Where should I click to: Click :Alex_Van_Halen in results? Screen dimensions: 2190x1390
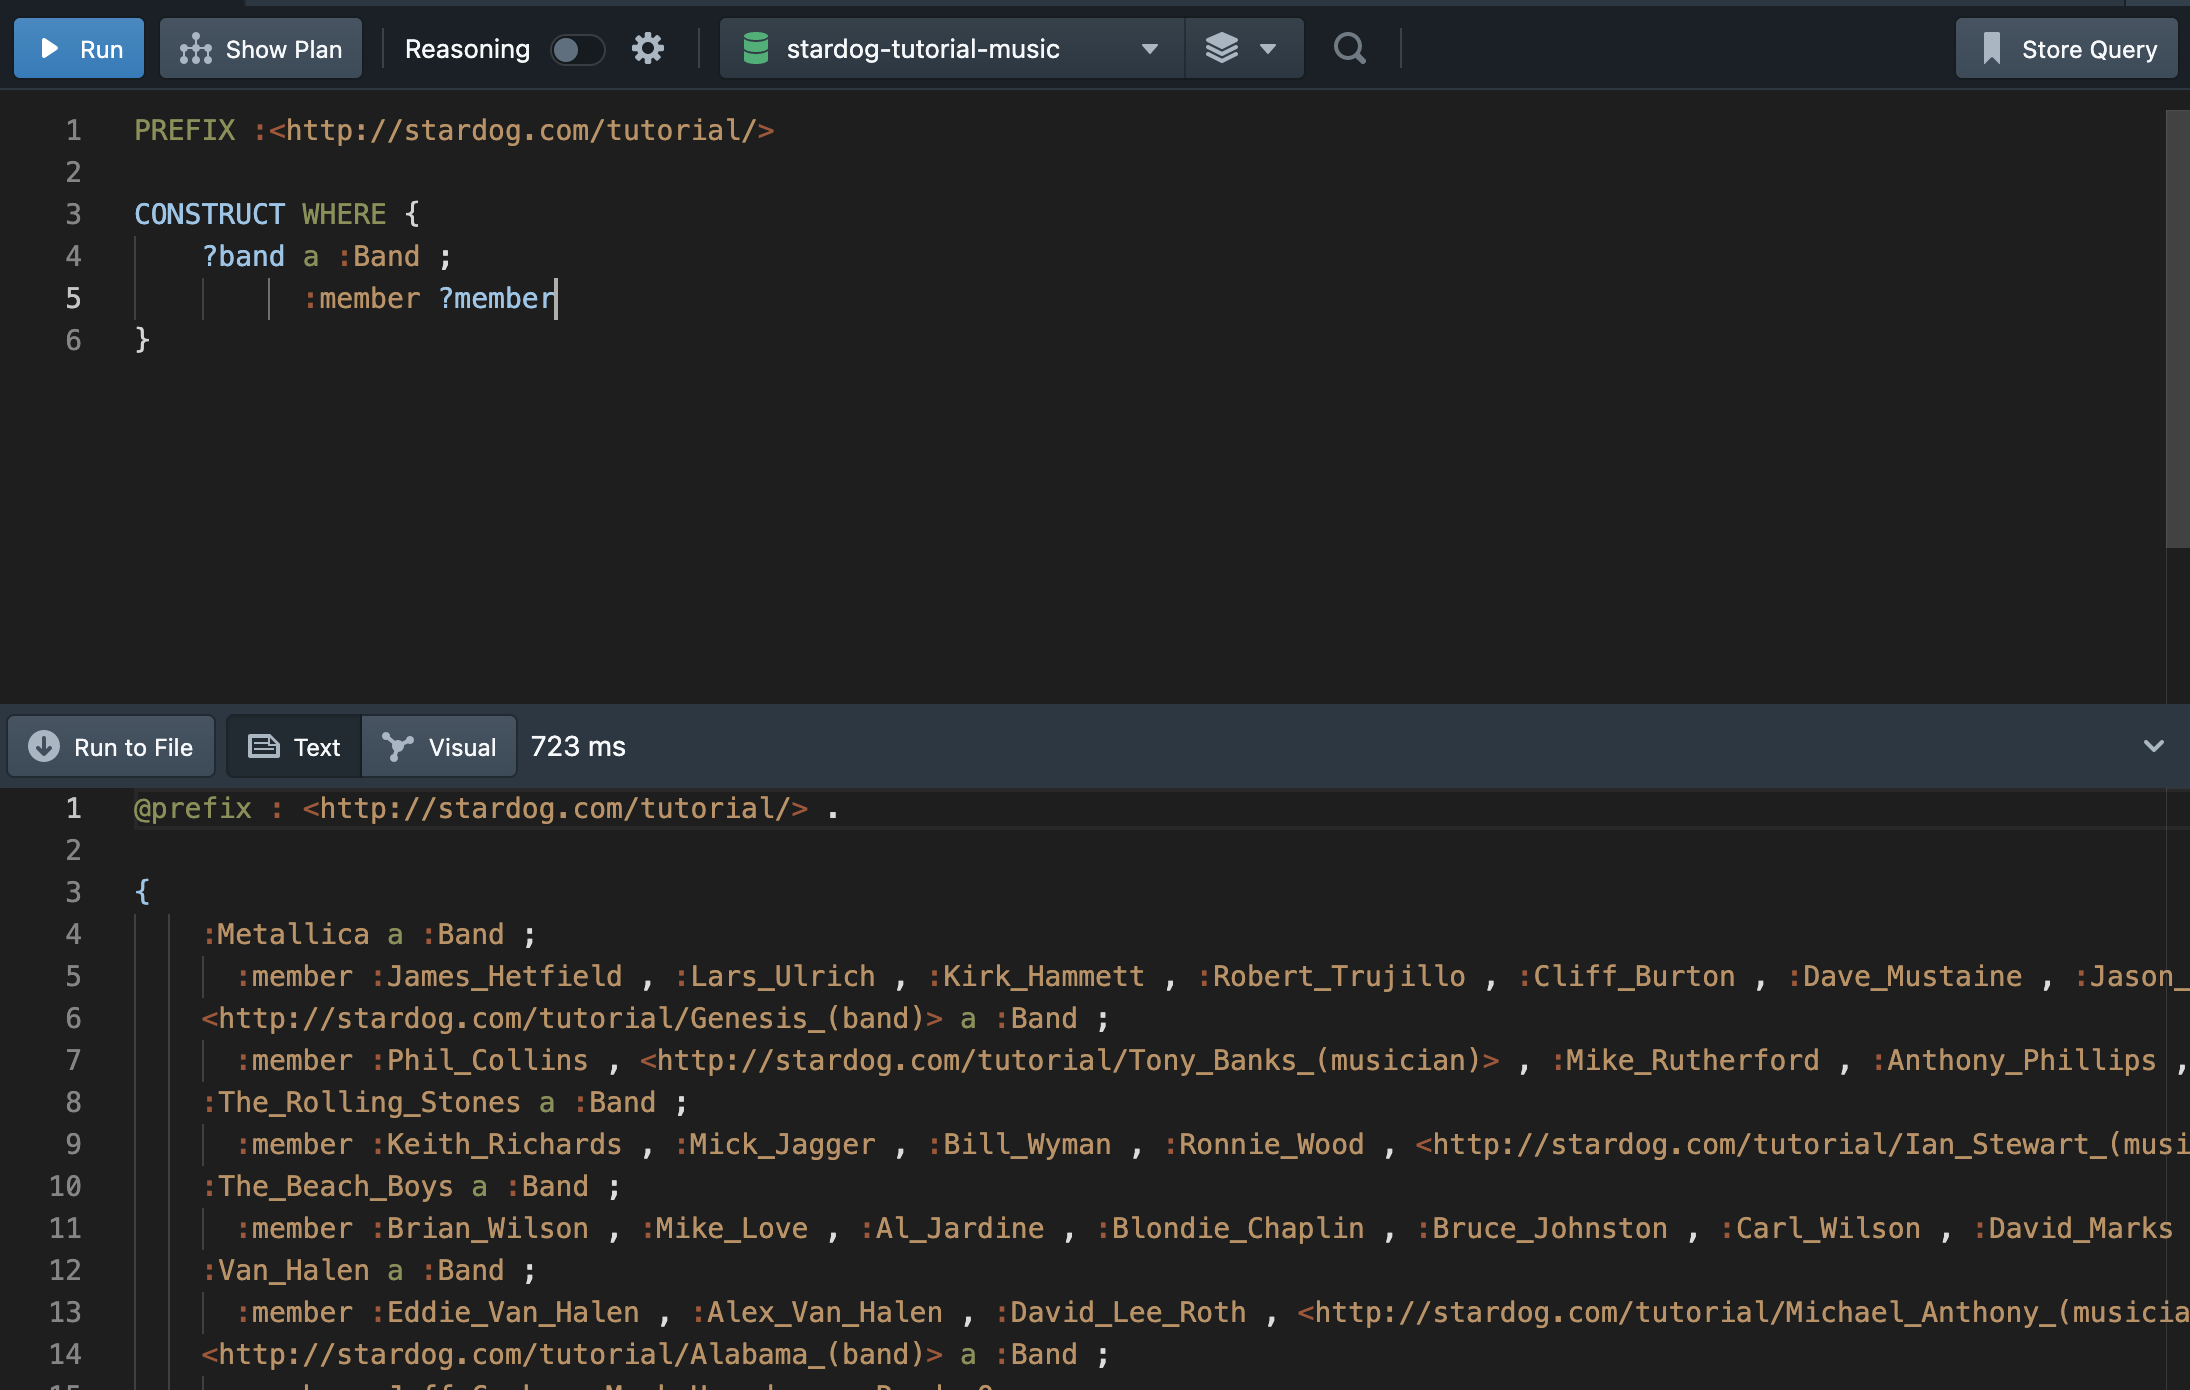pyautogui.click(x=817, y=1312)
